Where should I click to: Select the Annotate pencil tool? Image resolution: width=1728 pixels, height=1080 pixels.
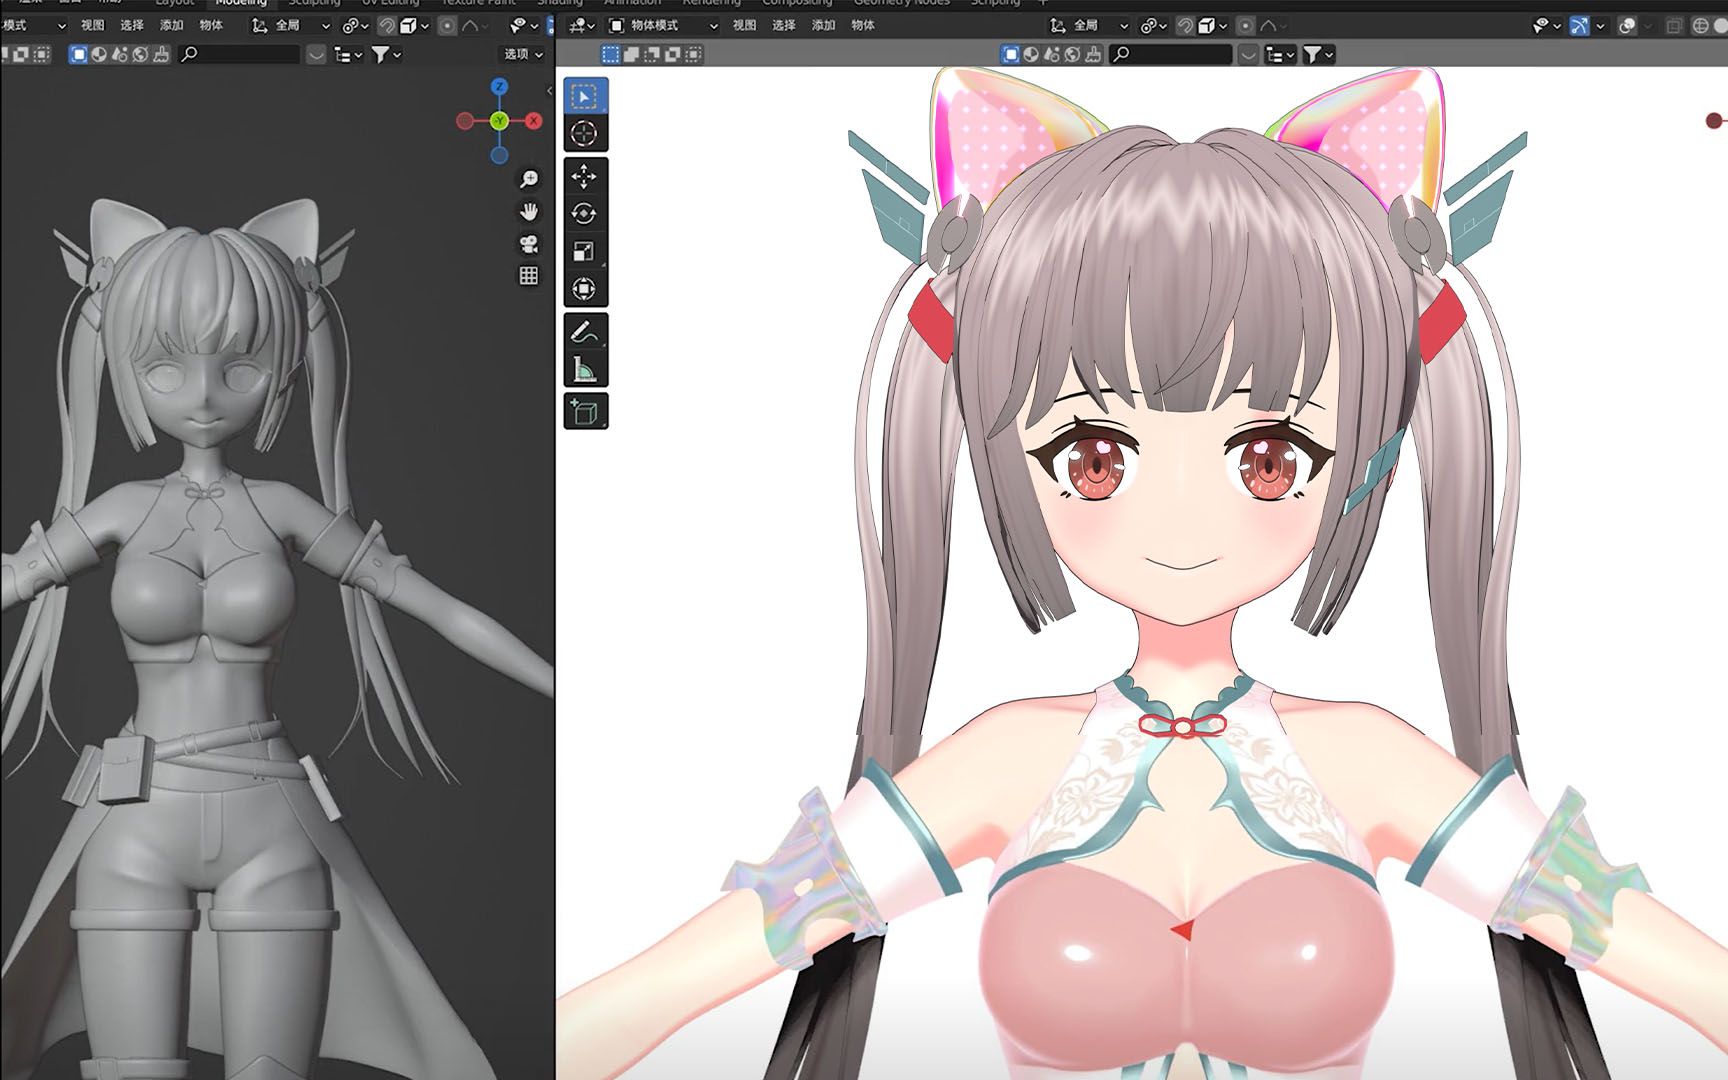point(584,333)
